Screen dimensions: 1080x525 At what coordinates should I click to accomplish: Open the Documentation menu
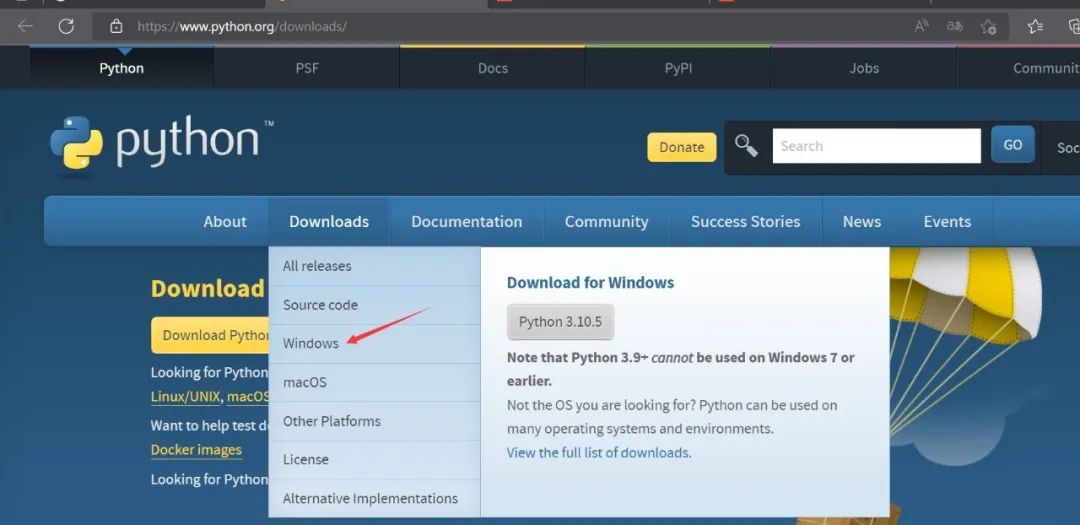(x=467, y=221)
